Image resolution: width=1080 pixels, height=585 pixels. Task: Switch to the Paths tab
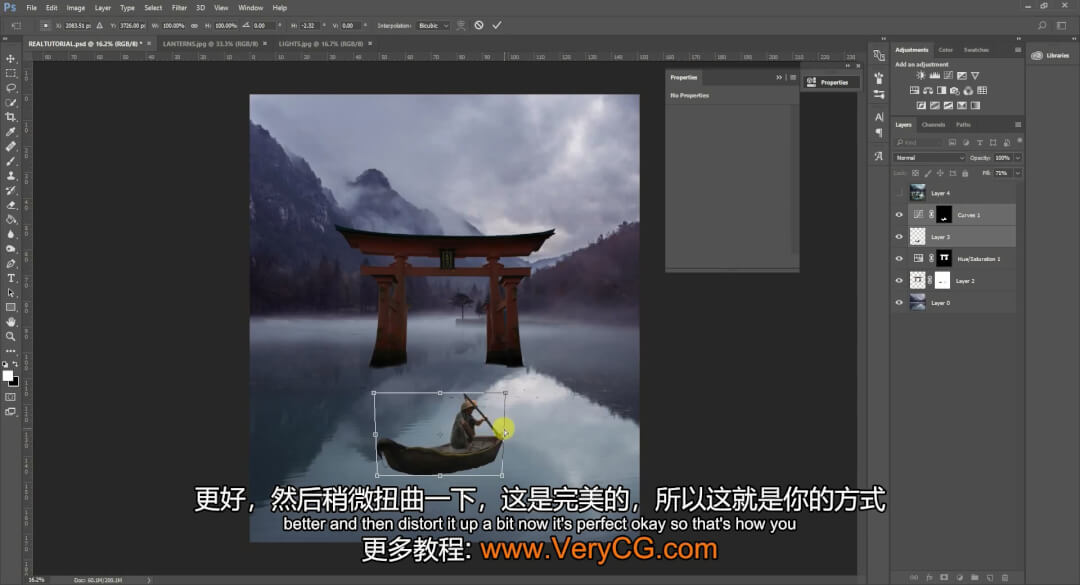click(x=963, y=125)
